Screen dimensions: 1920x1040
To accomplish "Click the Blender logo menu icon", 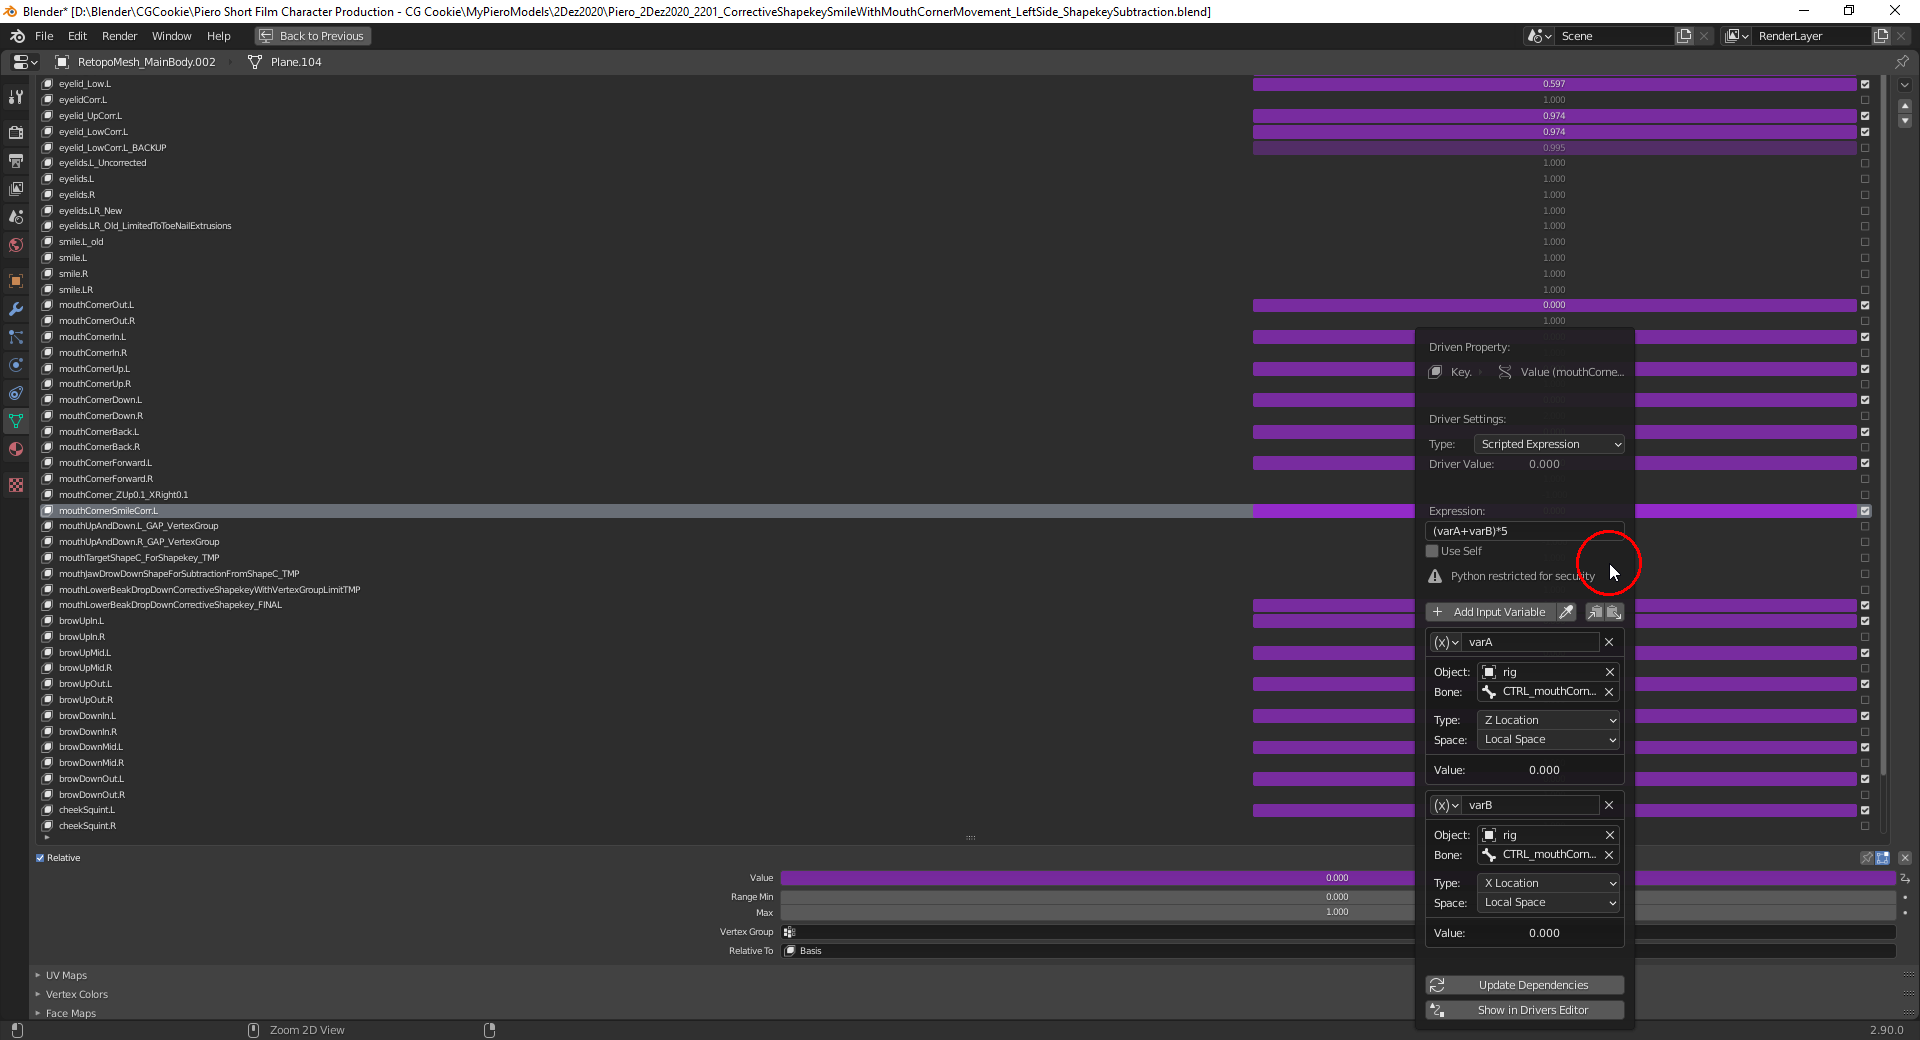I will (17, 36).
